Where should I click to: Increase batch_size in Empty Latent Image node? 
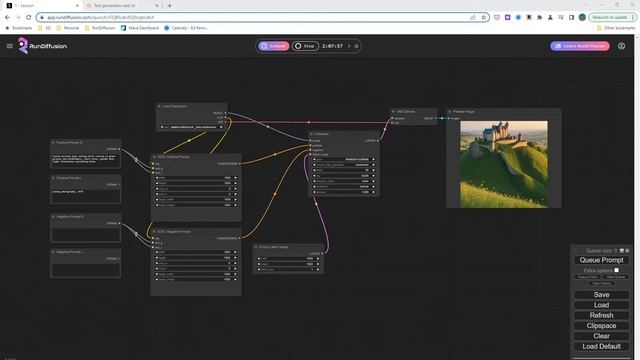coord(318,269)
